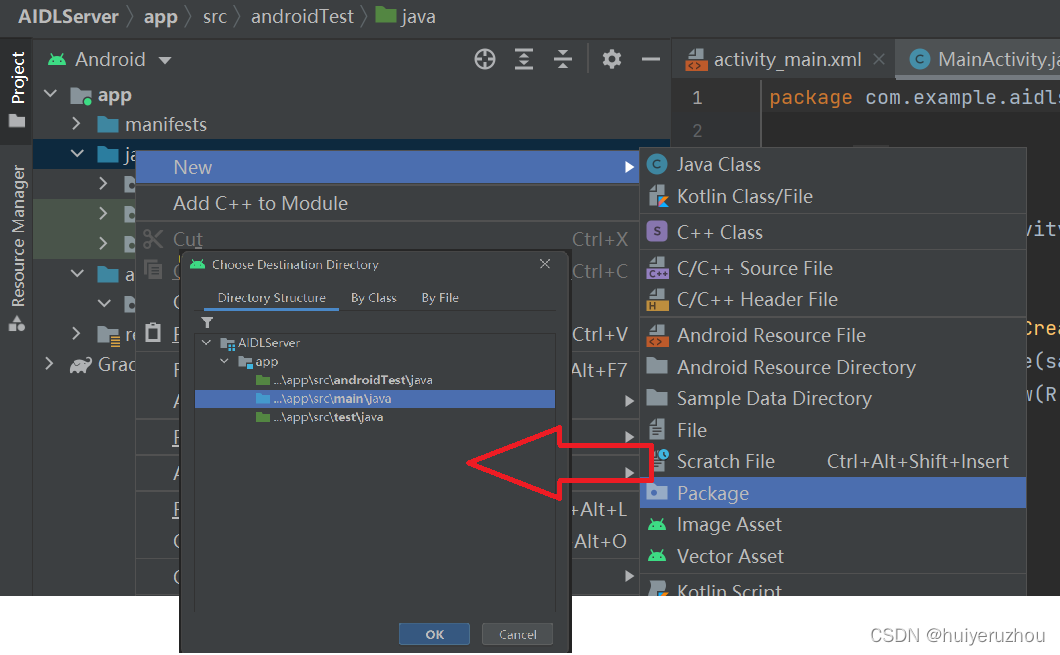1060x655 pixels.
Task: Click the locate target crosshair icon
Action: point(485,59)
